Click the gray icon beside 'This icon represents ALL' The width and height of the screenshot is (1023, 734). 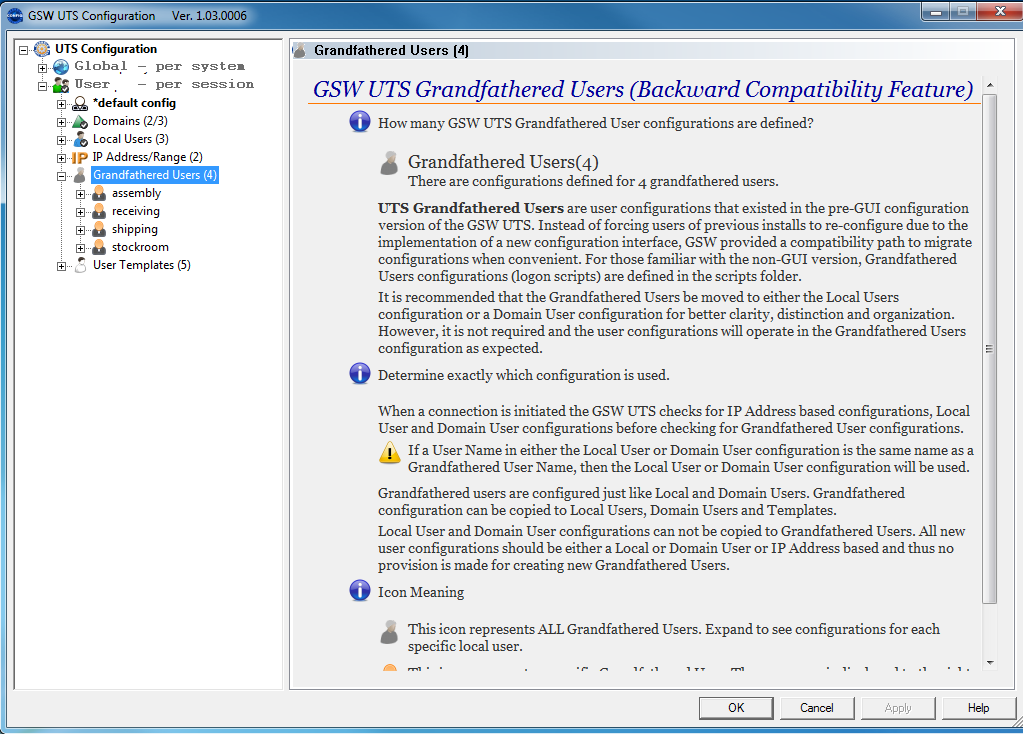[389, 632]
